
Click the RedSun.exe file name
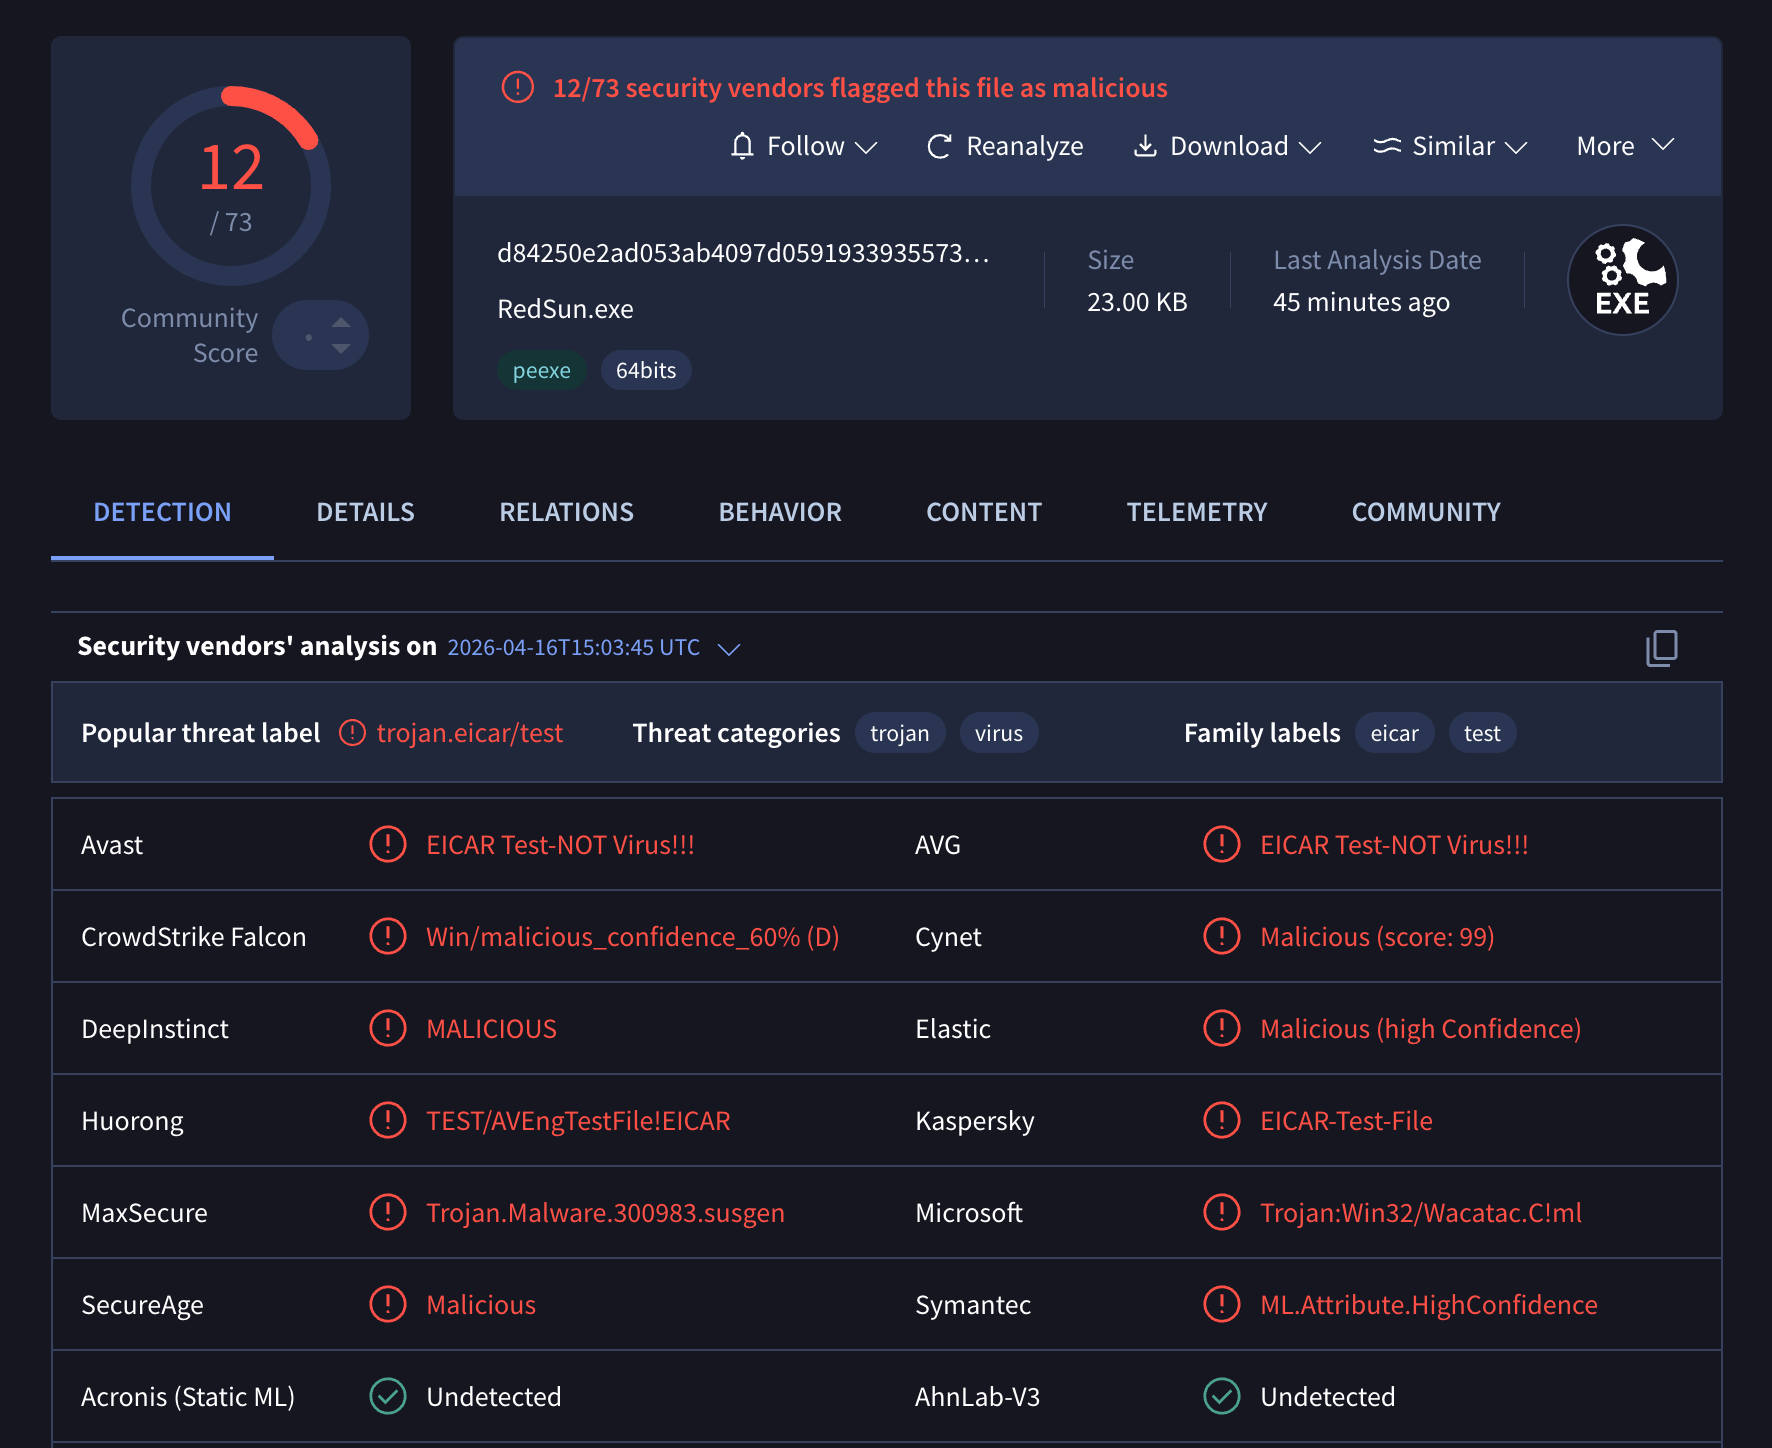(x=565, y=309)
